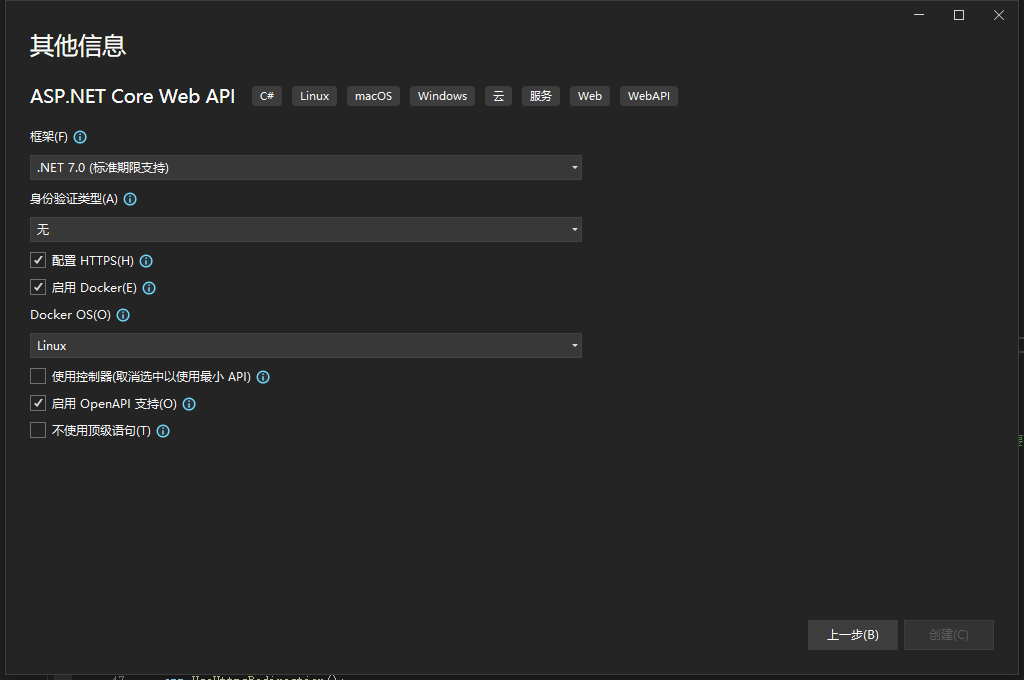Click the info icon next to 启用 Docker(E)
1024x680 pixels.
pos(149,288)
